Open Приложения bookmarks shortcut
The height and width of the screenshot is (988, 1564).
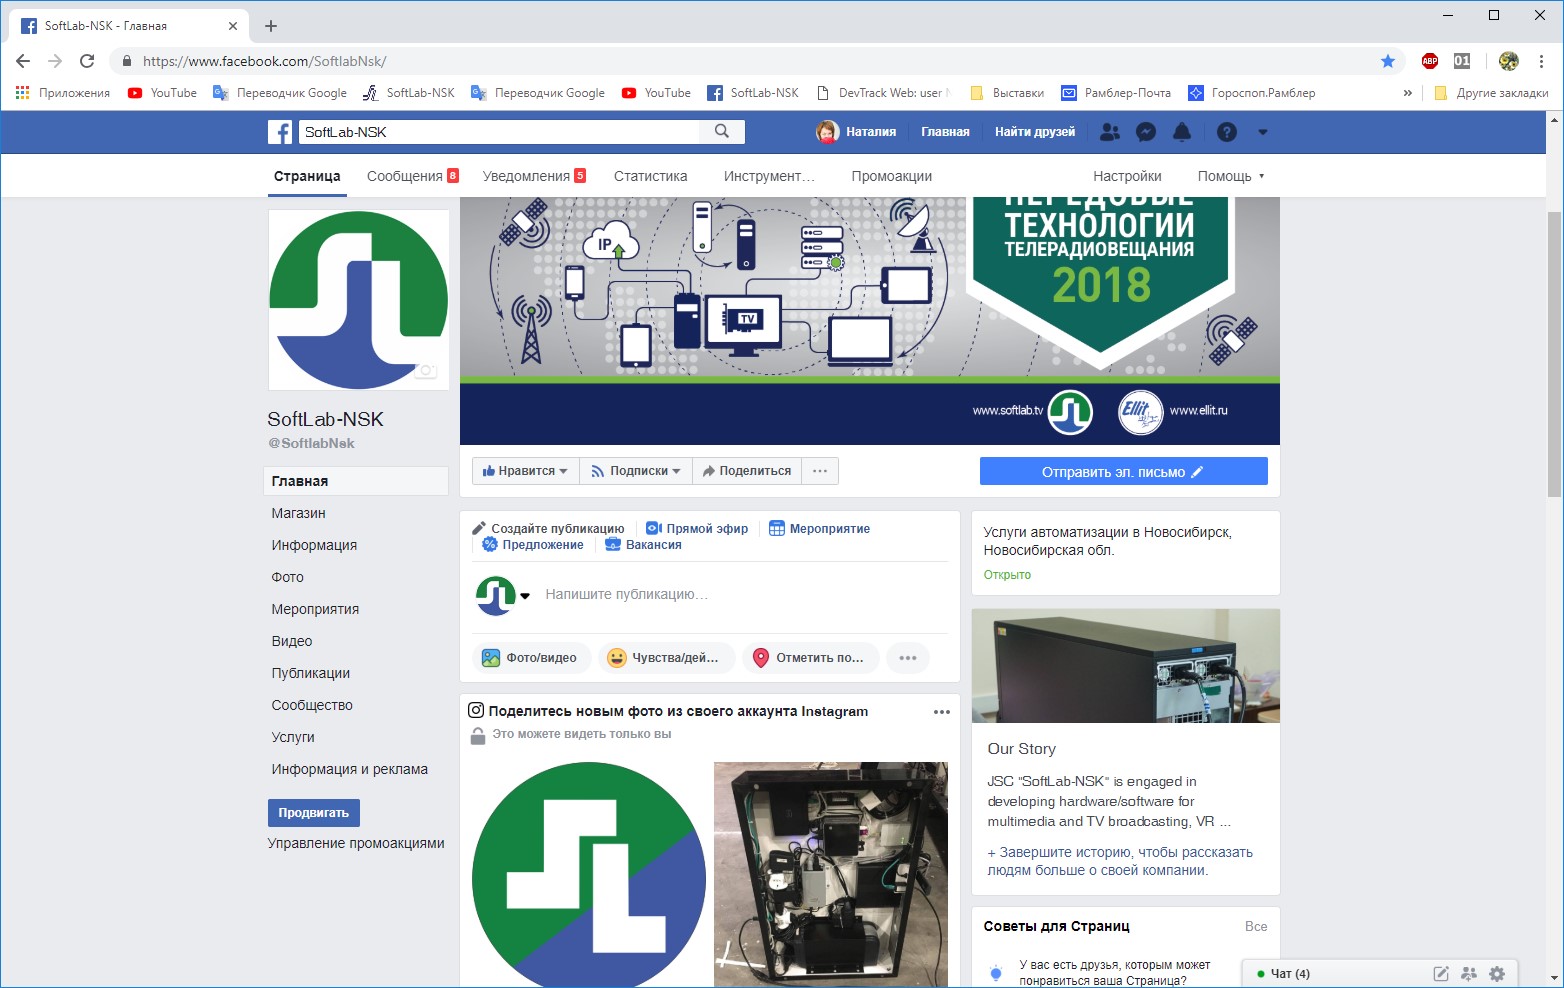(x=63, y=93)
